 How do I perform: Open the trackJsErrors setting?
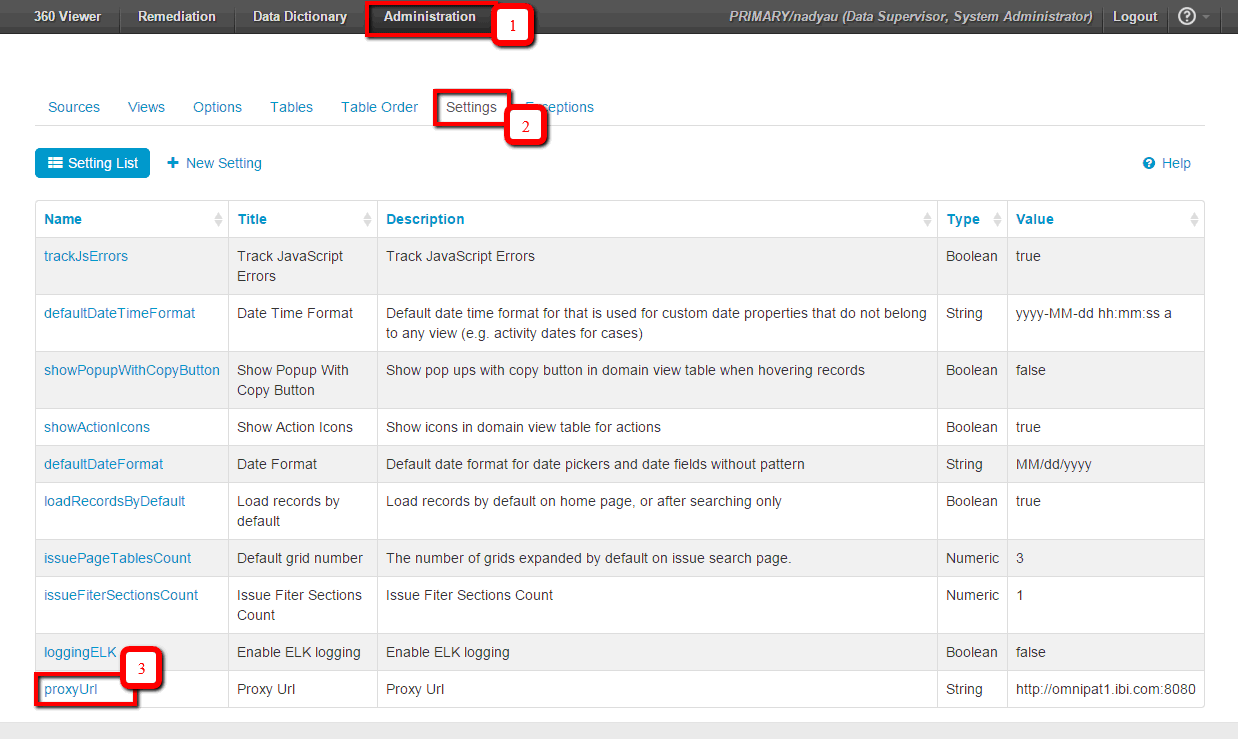pyautogui.click(x=86, y=256)
